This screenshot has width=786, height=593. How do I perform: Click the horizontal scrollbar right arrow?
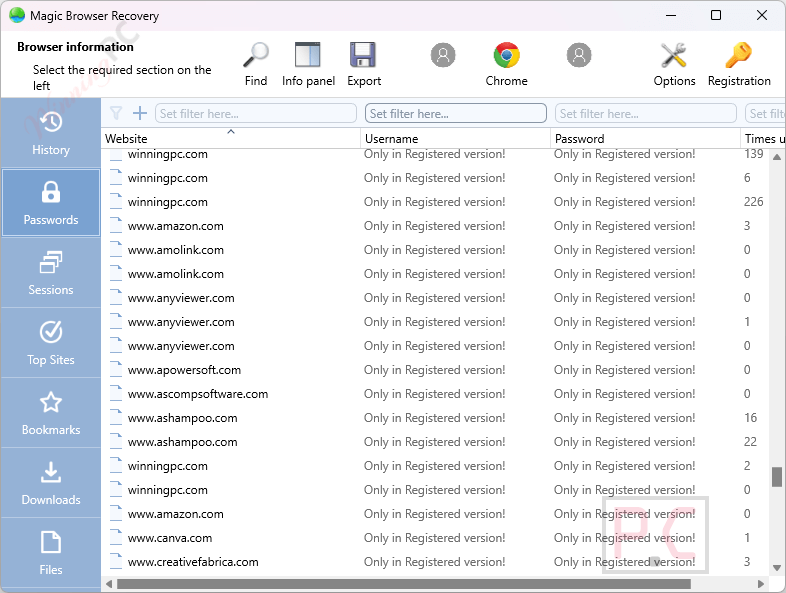[x=761, y=584]
